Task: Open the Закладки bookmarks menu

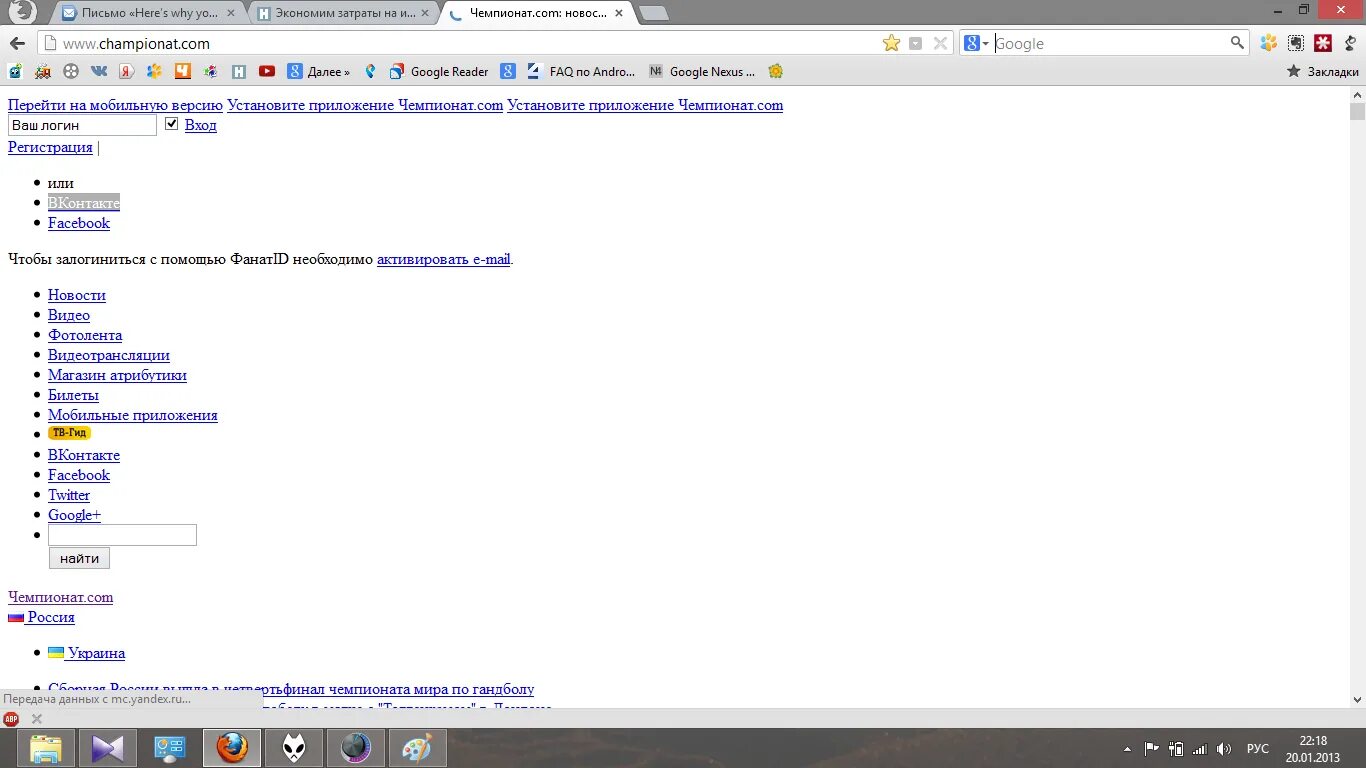Action: tap(1322, 71)
